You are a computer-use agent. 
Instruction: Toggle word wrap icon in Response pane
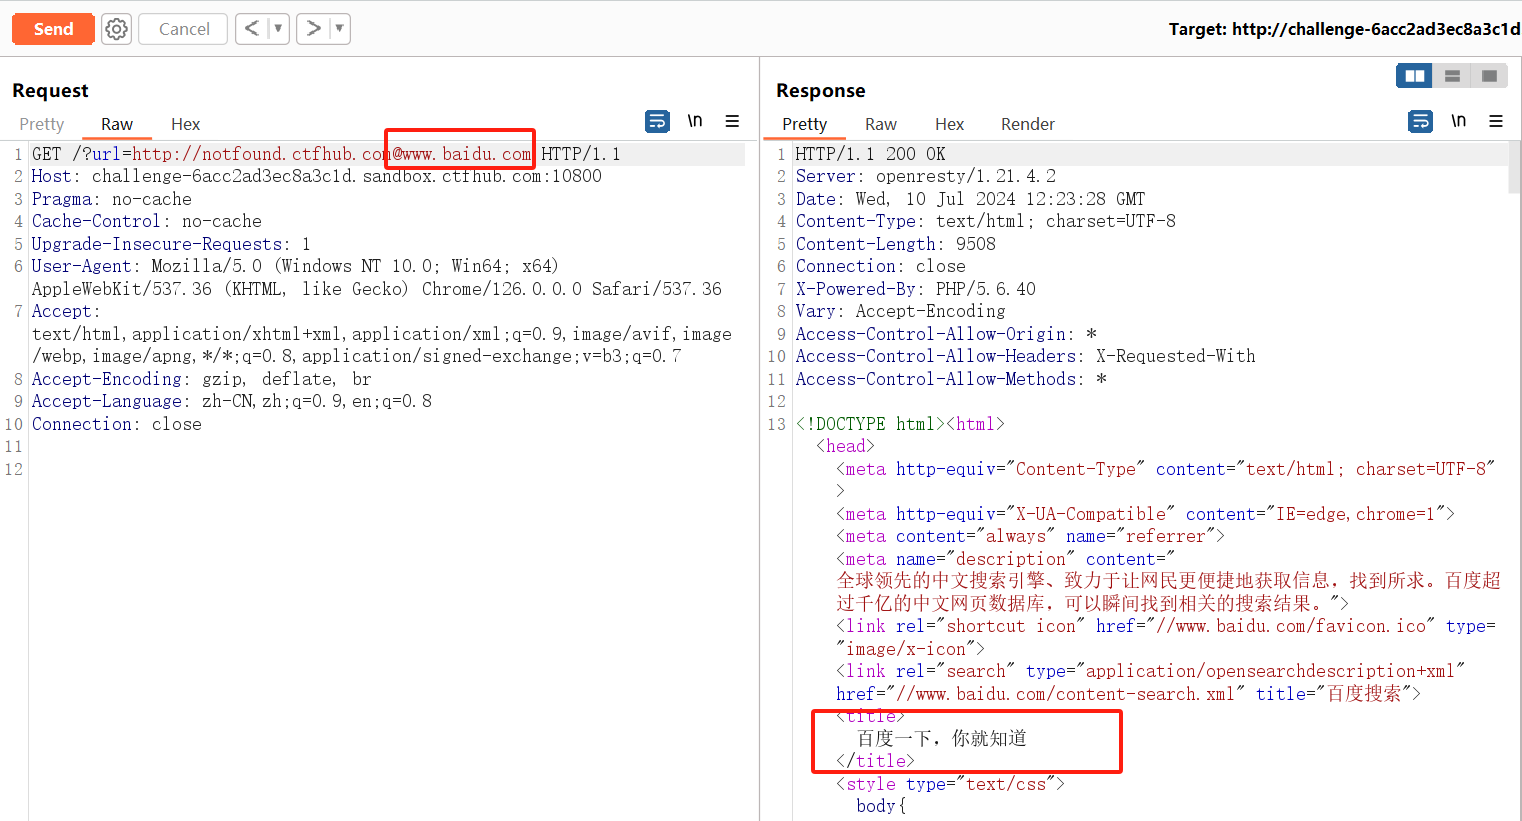[x=1420, y=121]
